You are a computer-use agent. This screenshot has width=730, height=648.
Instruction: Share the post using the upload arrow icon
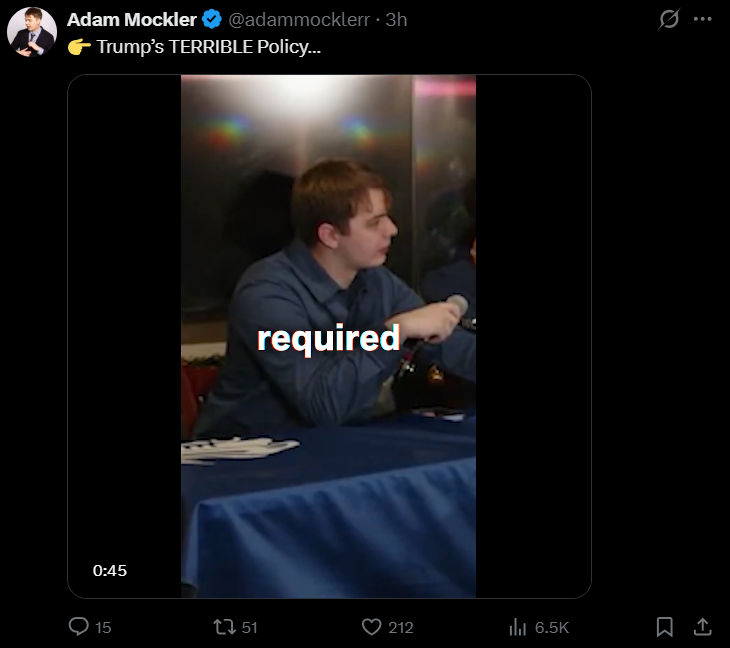pos(703,627)
